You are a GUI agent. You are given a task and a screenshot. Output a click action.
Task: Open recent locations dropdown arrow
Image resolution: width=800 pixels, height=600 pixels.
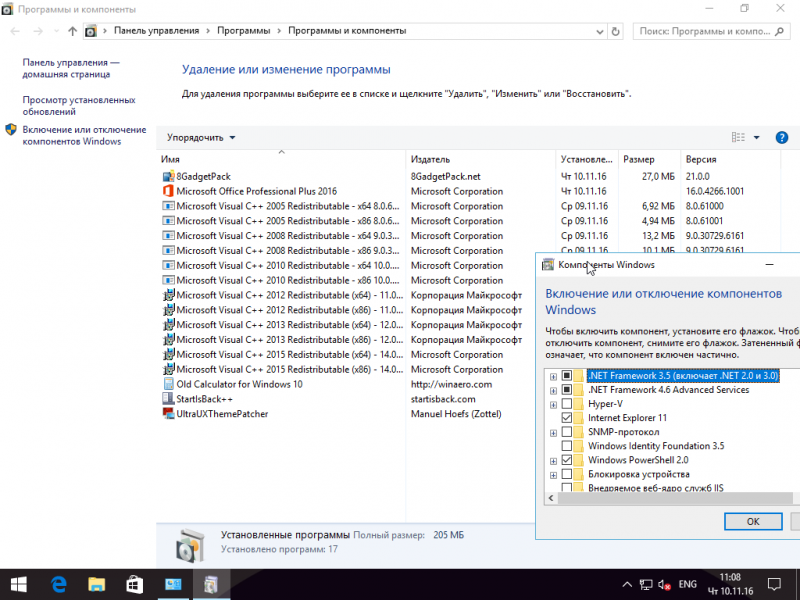point(56,31)
